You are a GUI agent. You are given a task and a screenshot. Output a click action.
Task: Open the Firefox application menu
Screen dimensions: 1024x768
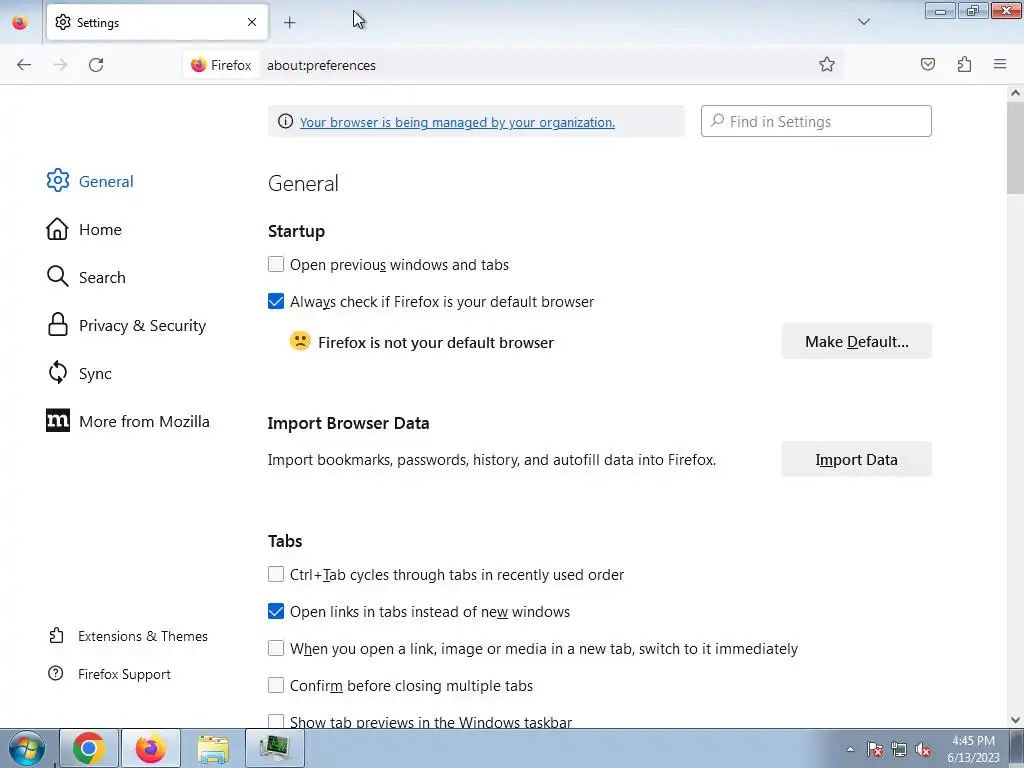[x=1000, y=64]
